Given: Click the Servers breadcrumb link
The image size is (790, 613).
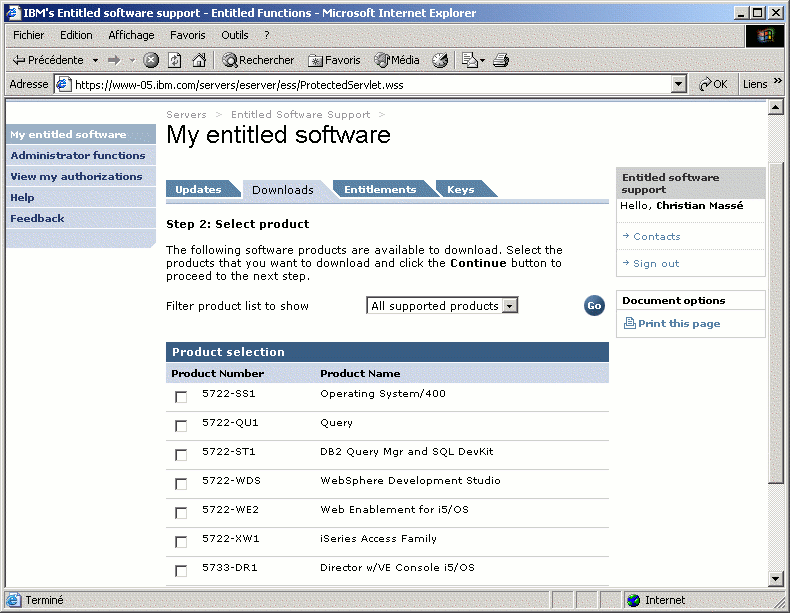Looking at the screenshot, I should pos(186,114).
